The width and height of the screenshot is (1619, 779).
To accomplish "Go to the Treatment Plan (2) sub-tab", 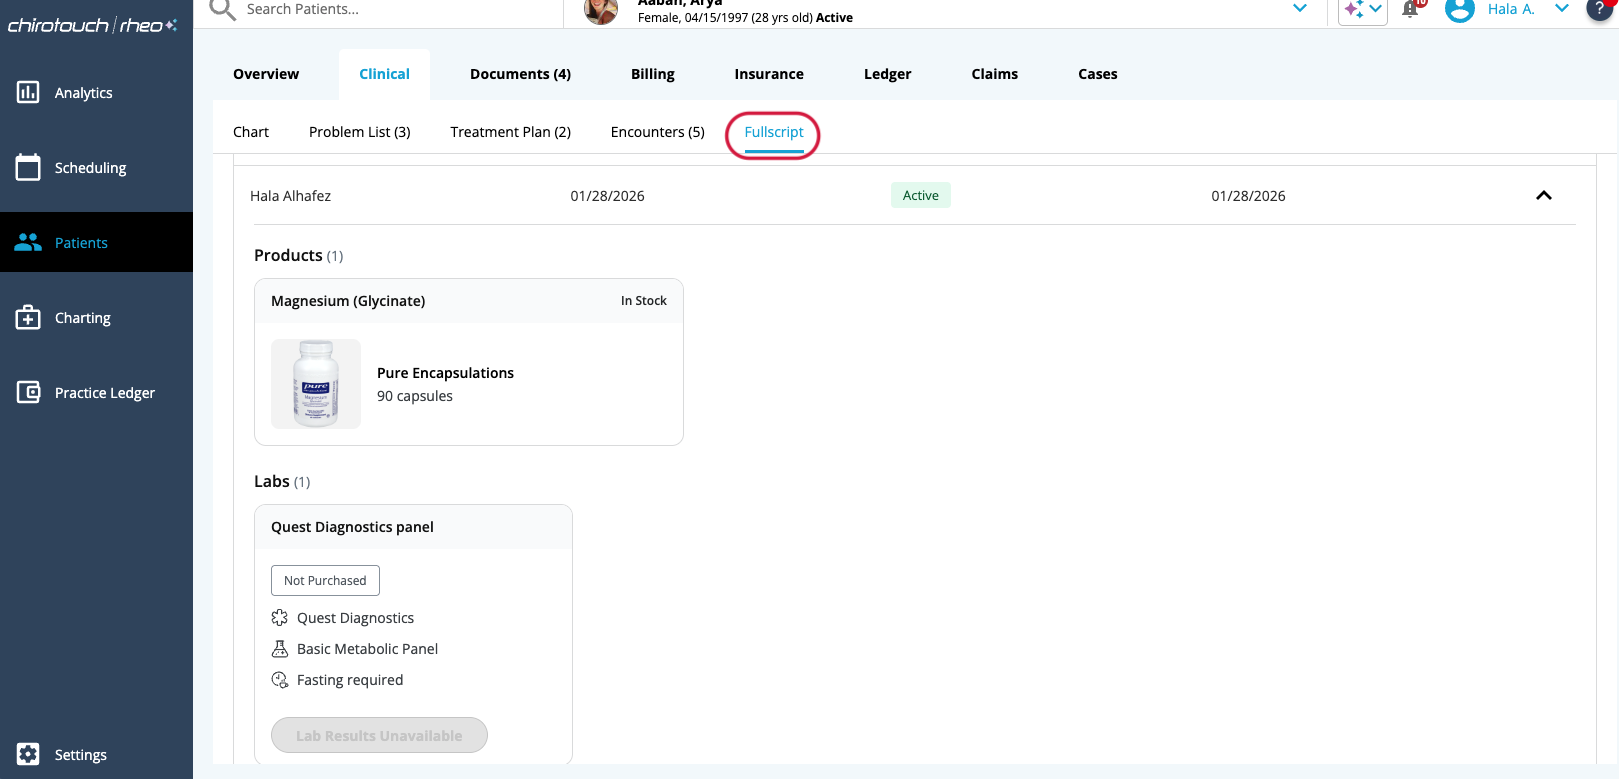I will pyautogui.click(x=510, y=132).
